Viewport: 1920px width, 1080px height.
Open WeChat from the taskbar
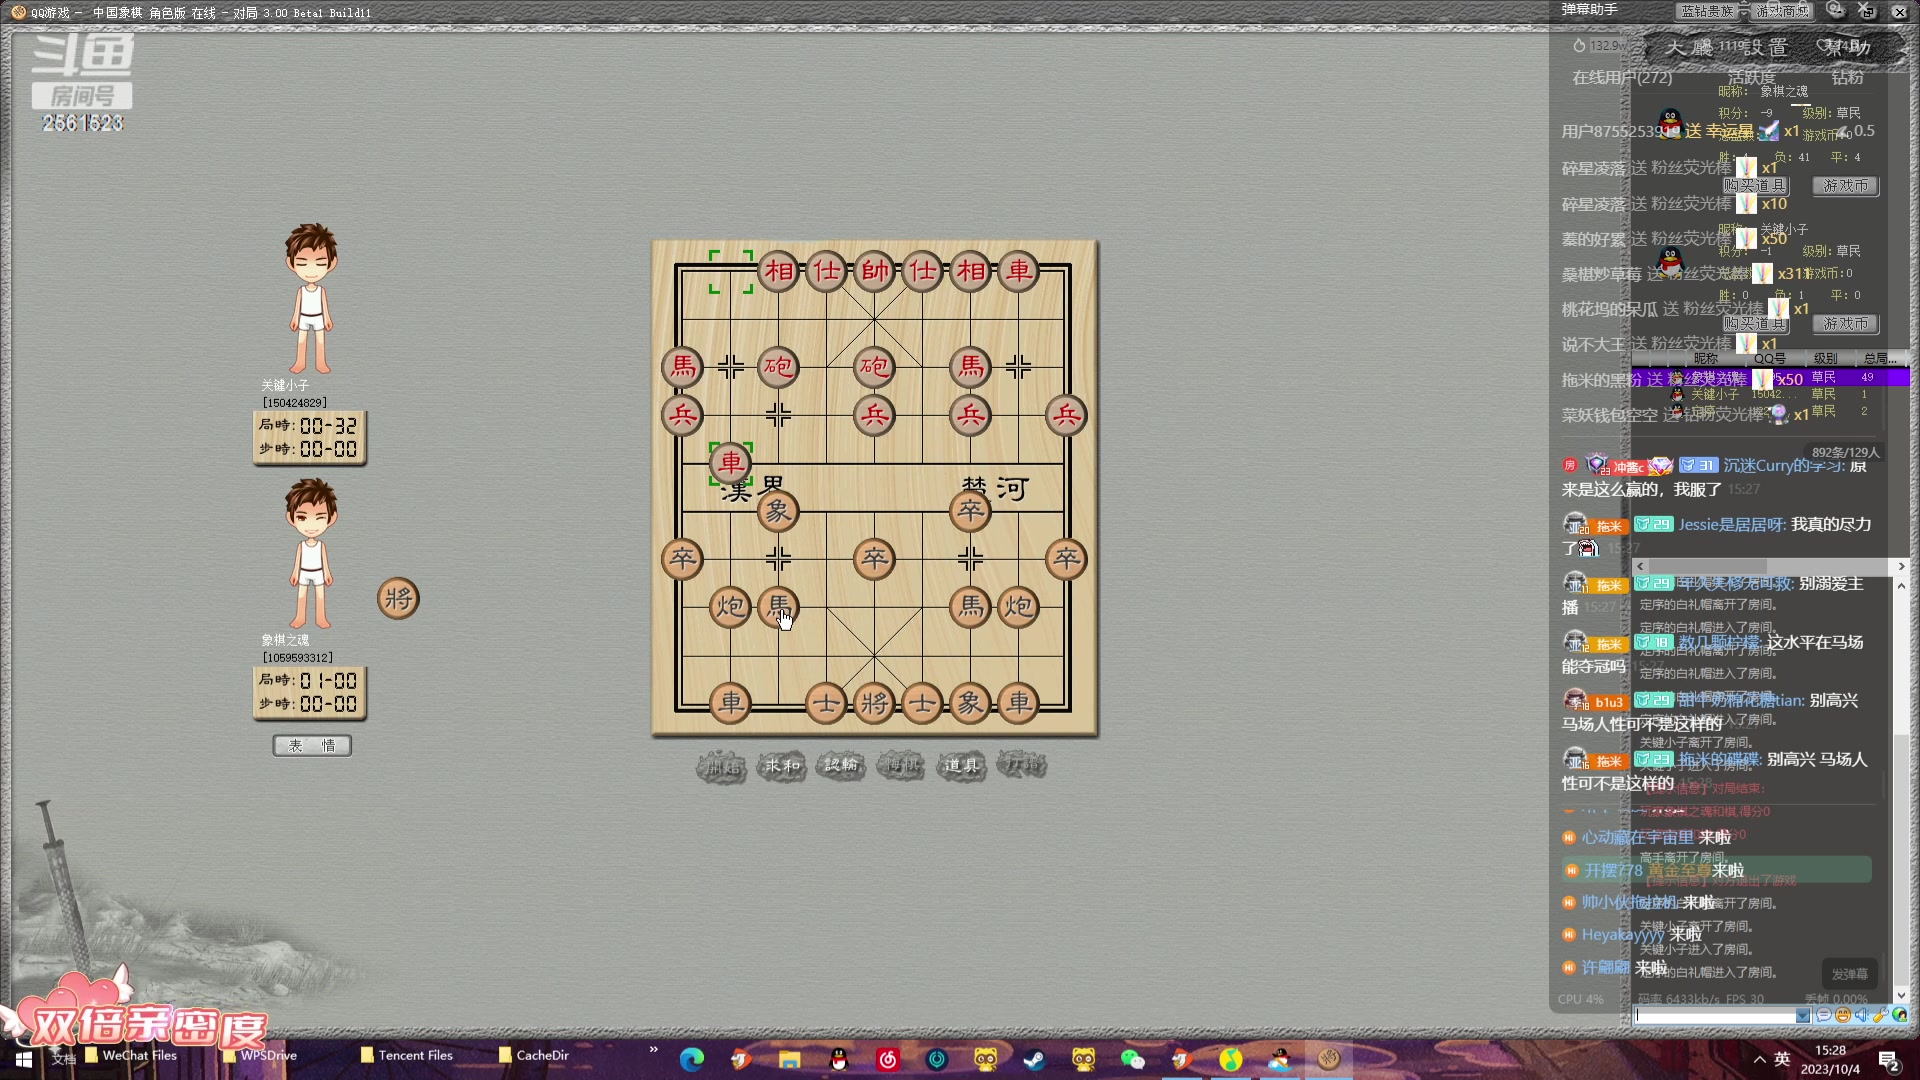[1132, 1059]
